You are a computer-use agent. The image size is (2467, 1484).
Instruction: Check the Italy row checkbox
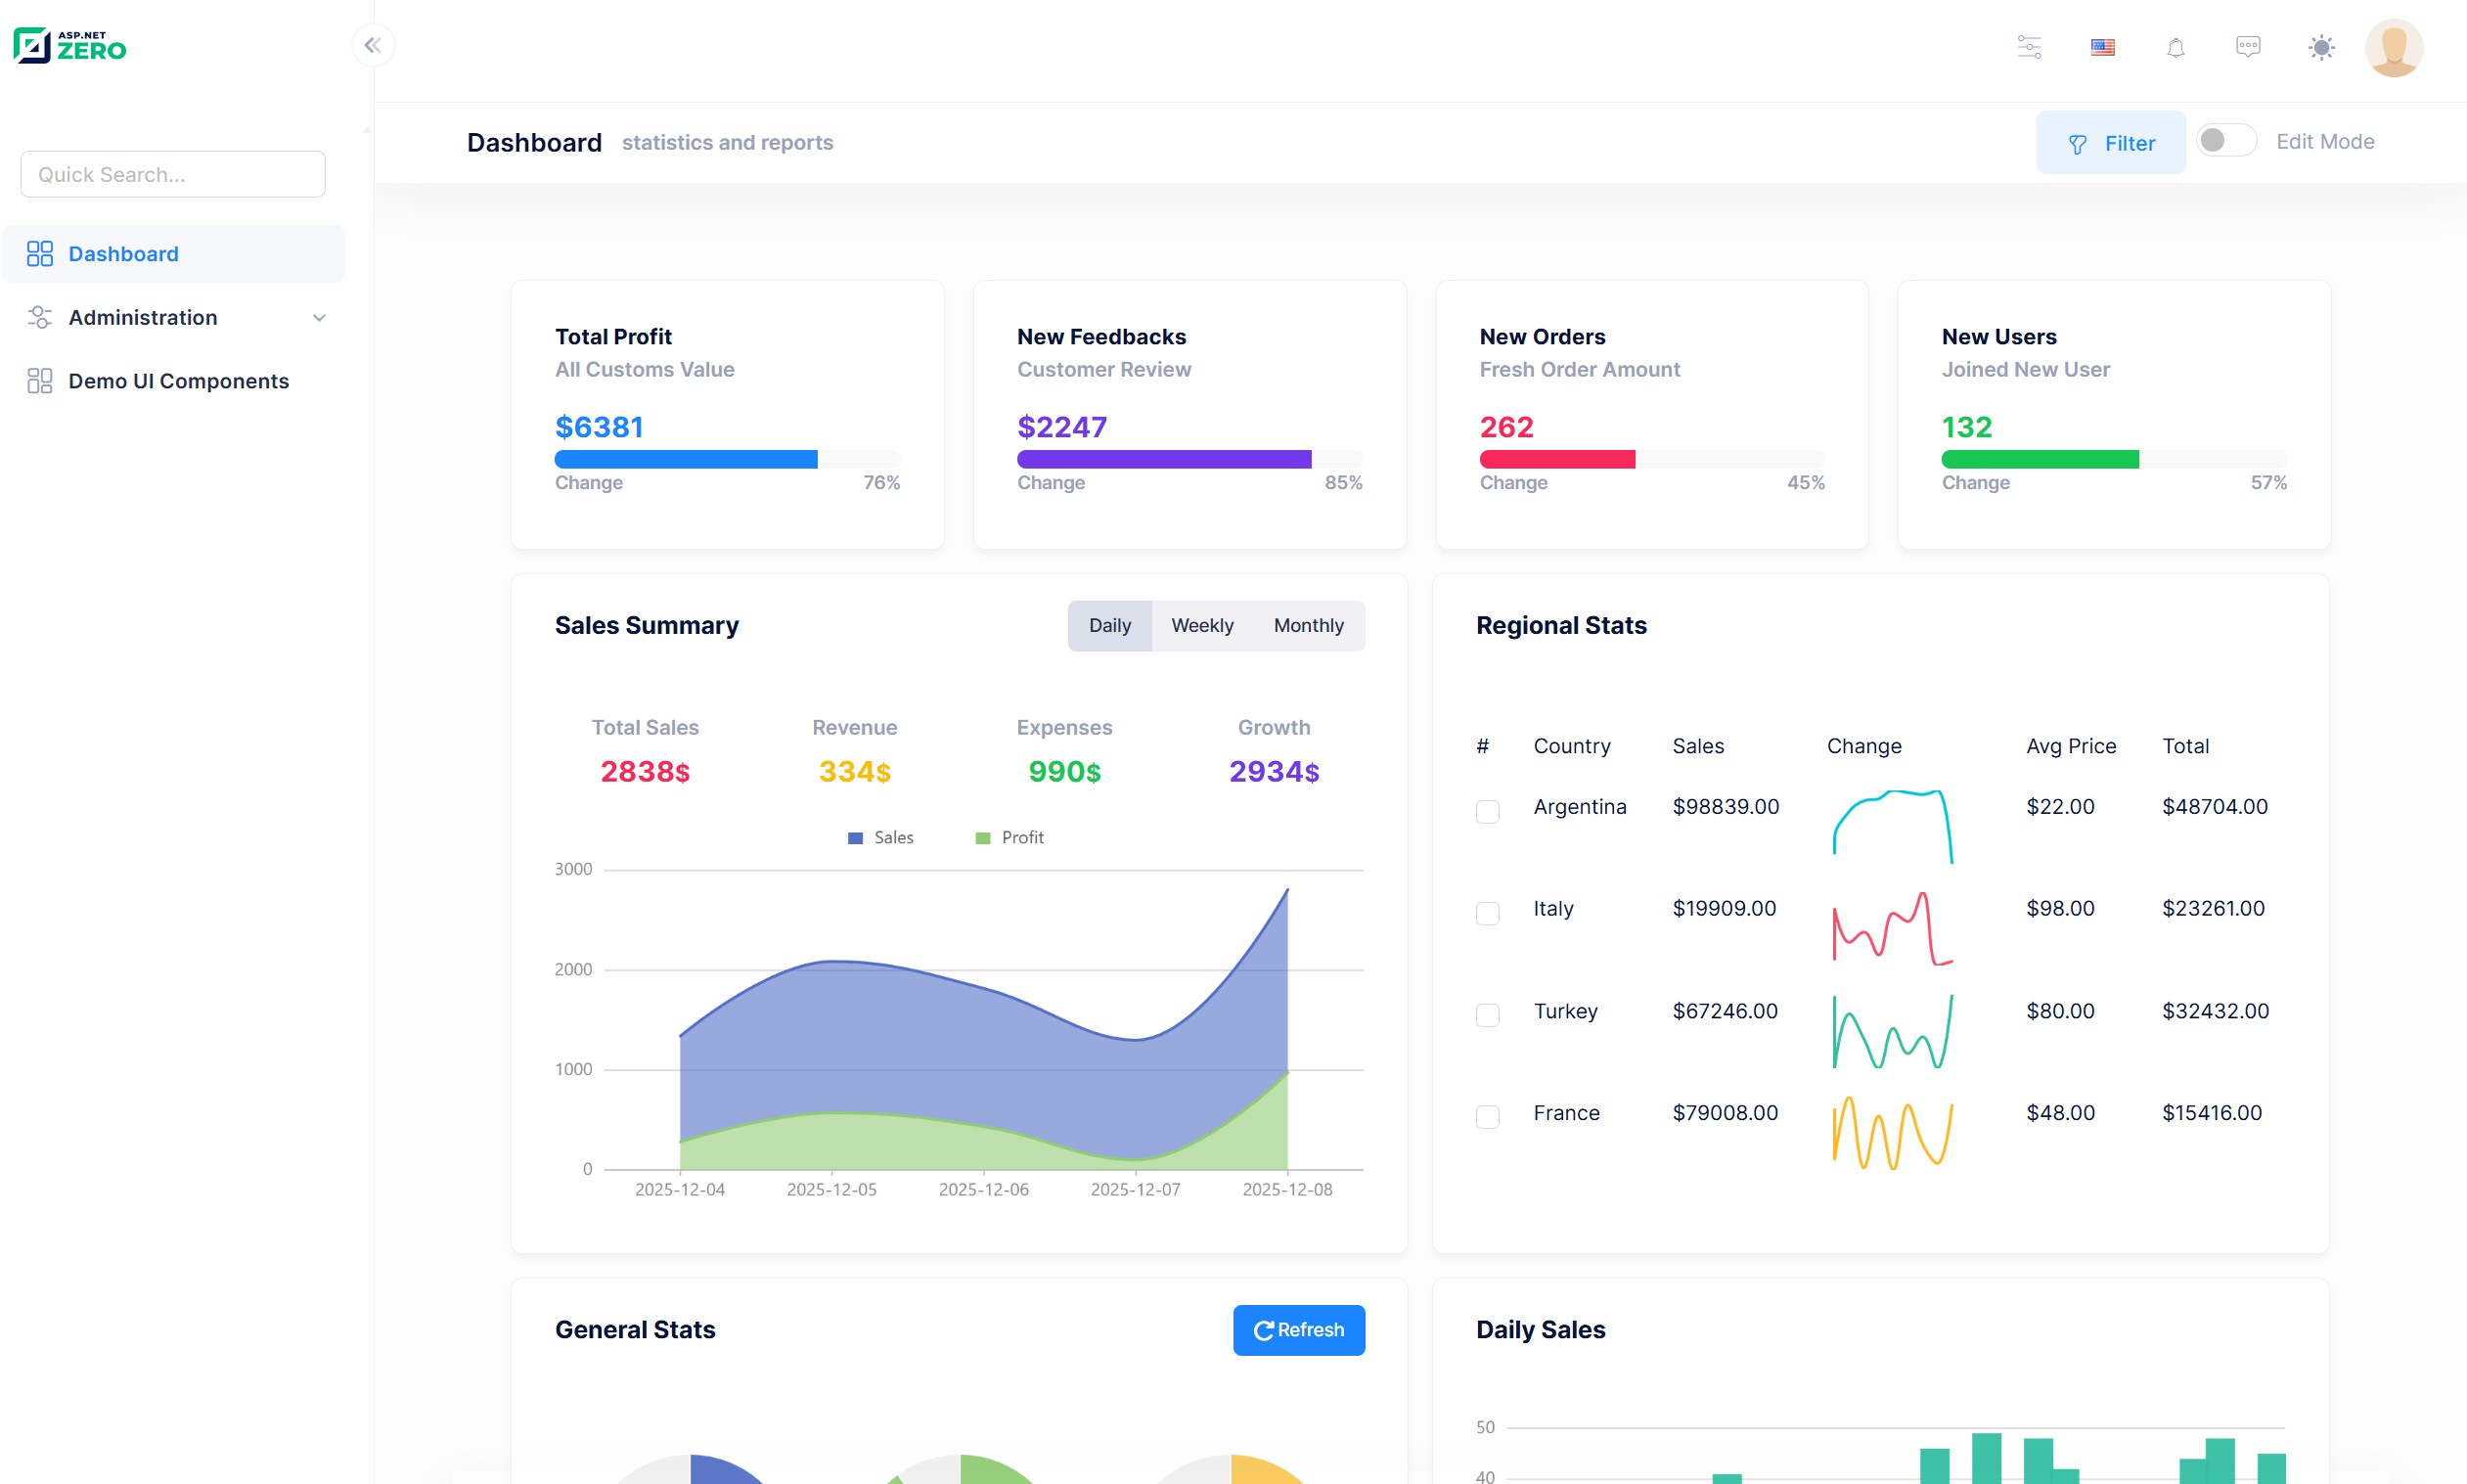point(1487,913)
